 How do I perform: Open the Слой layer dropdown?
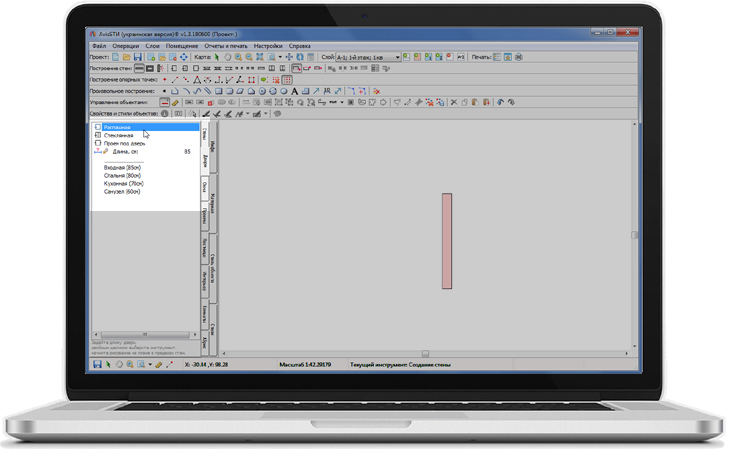[x=397, y=58]
